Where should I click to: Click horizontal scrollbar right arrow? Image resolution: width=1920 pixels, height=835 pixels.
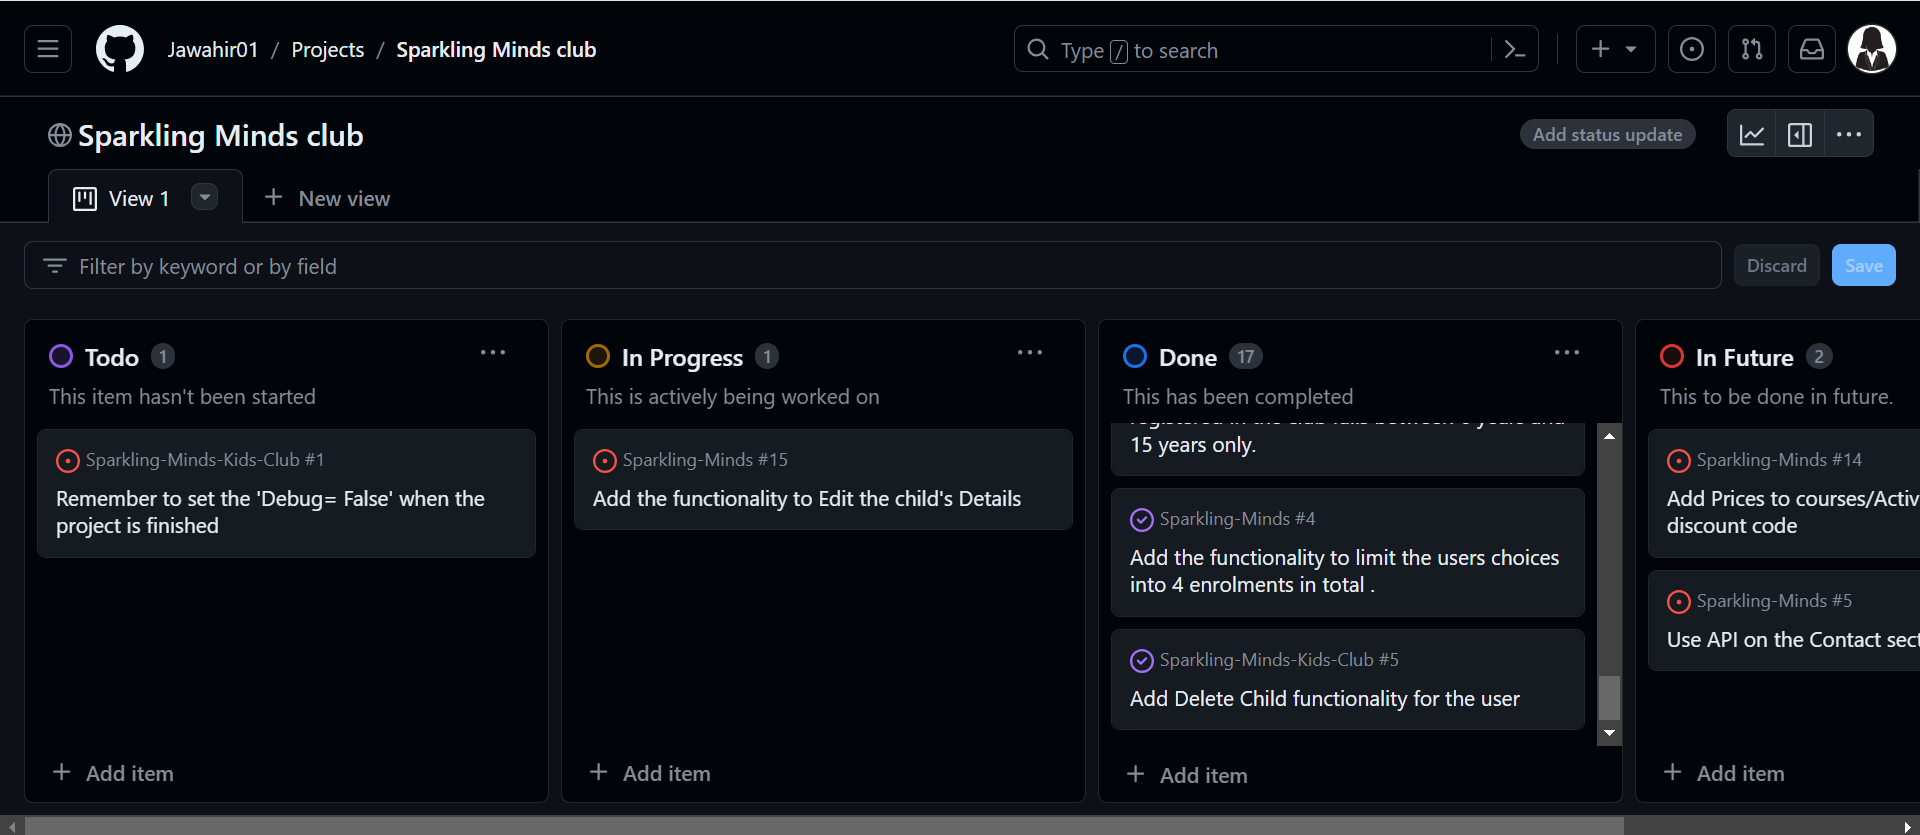[1908, 826]
